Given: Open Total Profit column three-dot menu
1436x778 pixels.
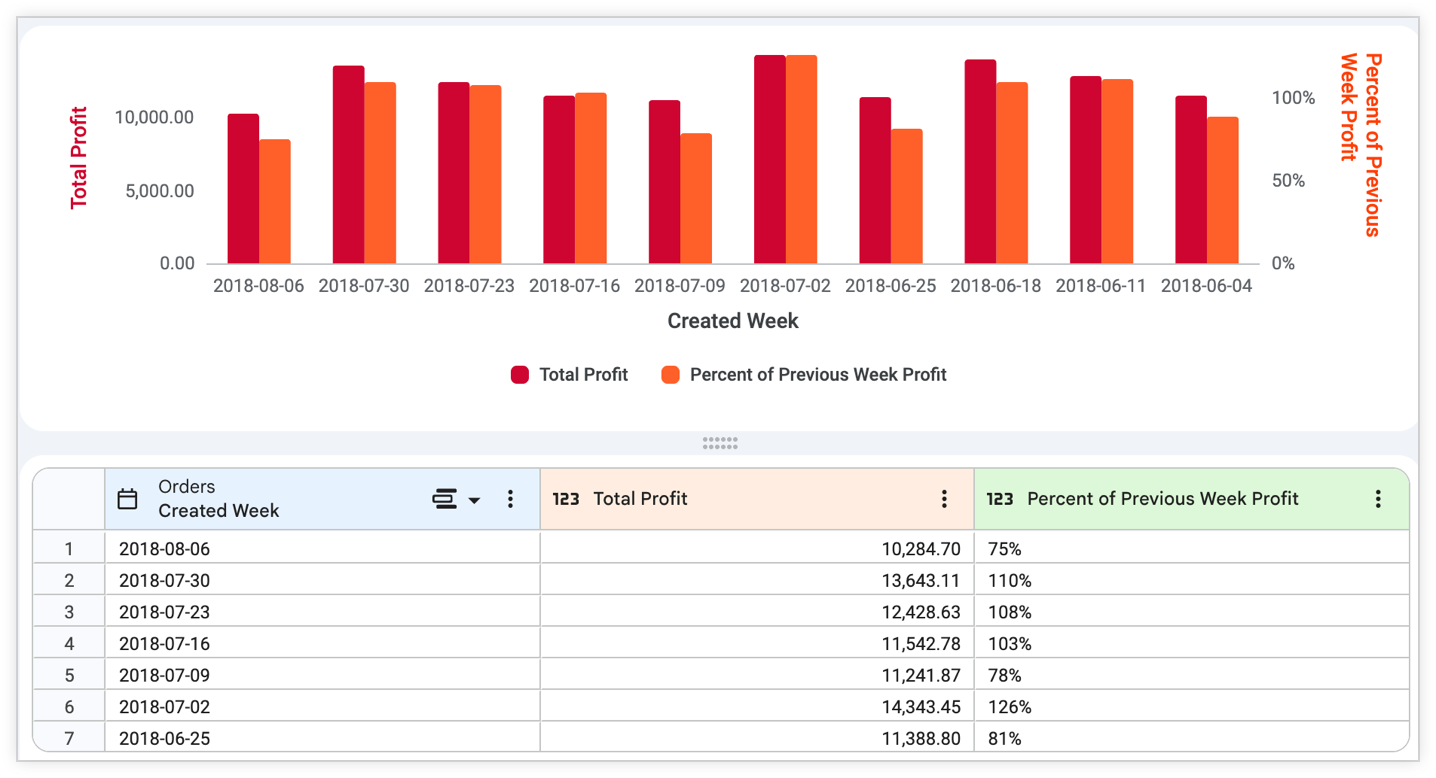Looking at the screenshot, I should point(944,499).
